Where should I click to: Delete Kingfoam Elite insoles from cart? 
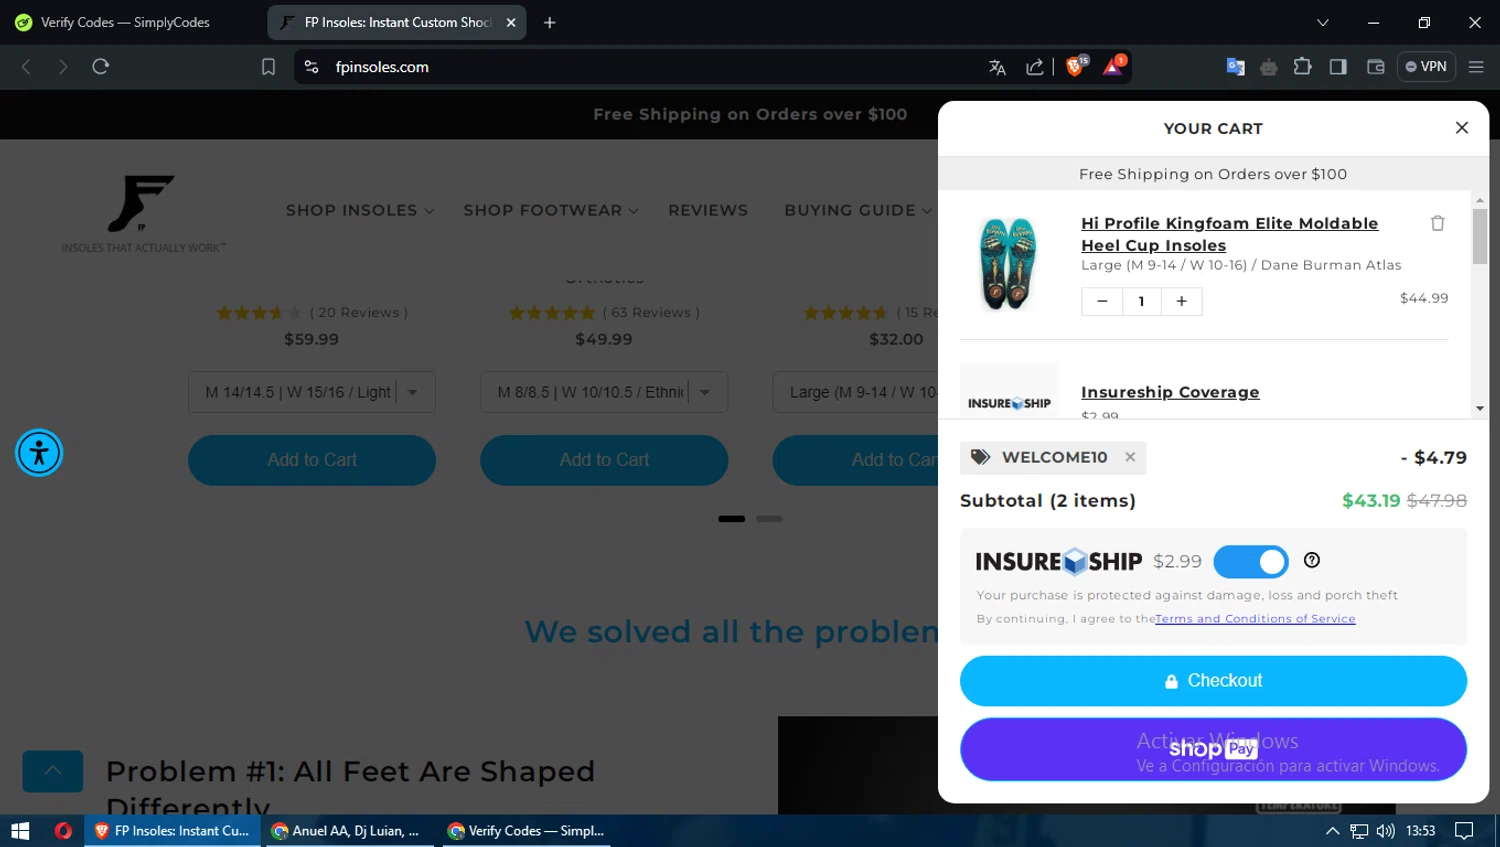(x=1437, y=223)
